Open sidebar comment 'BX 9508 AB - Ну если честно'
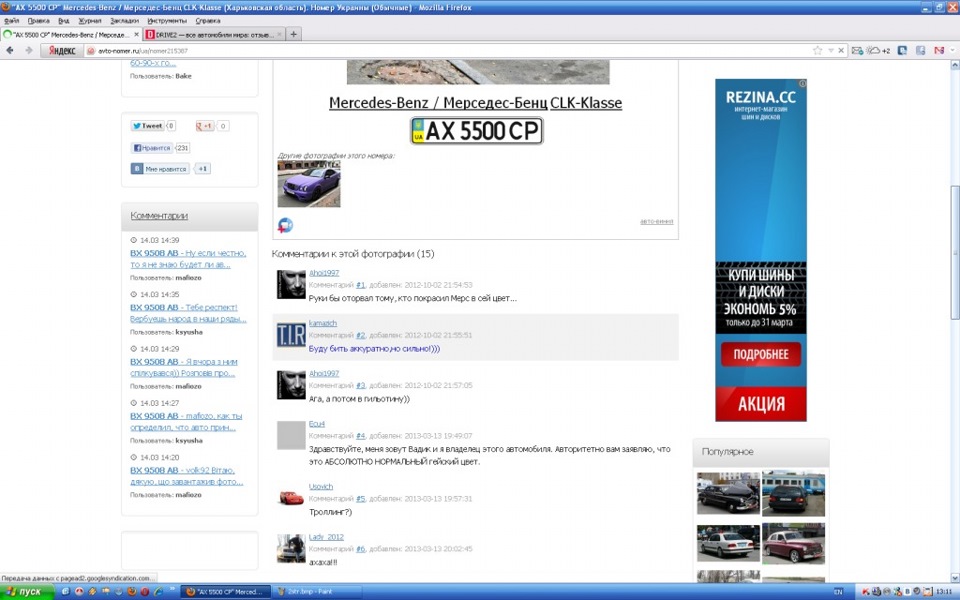This screenshot has width=960, height=600. pos(188,259)
